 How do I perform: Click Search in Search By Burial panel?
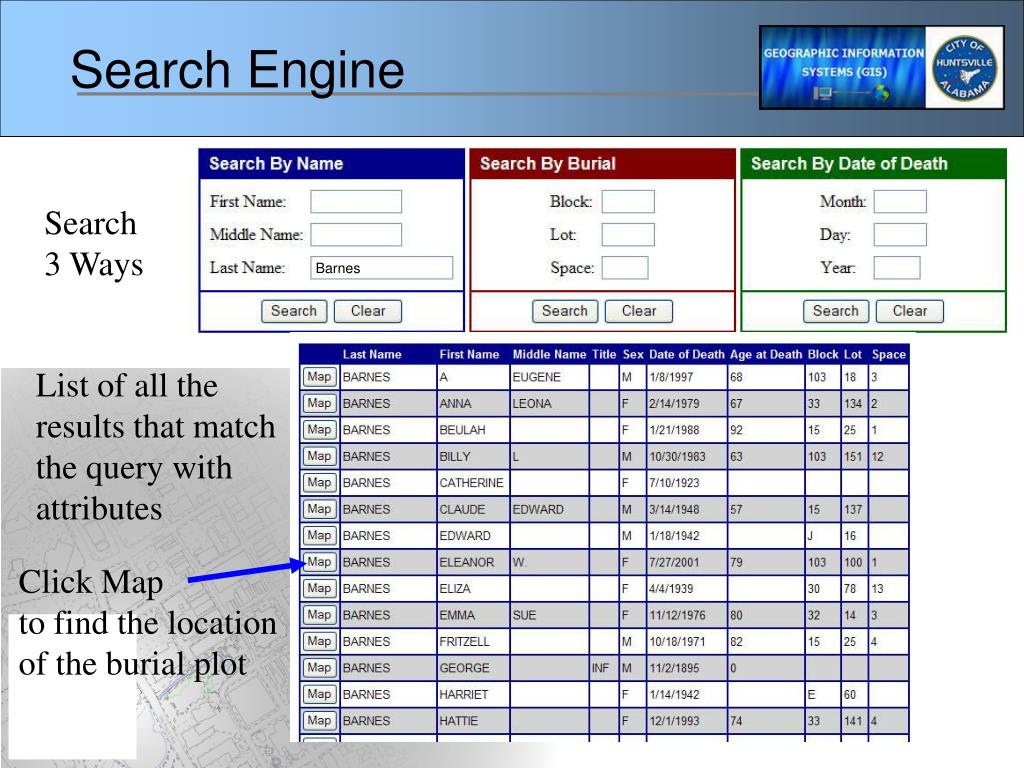point(565,311)
